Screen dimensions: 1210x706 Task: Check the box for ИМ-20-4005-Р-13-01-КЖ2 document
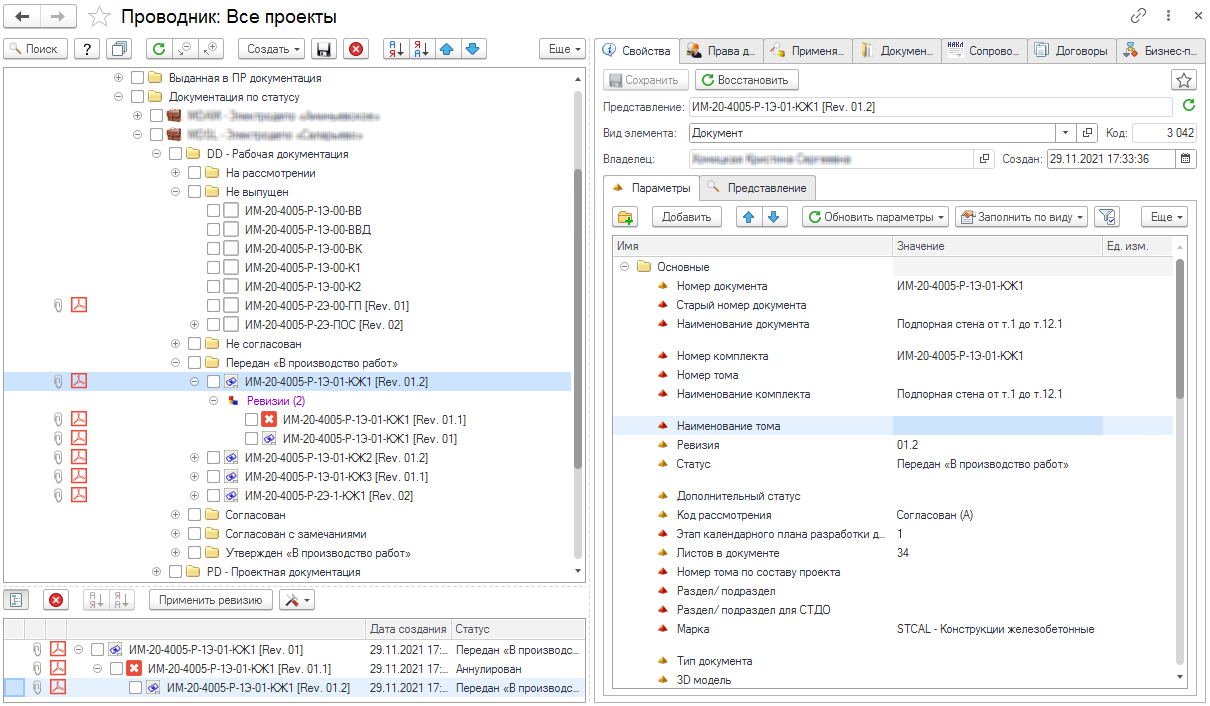tap(213, 457)
